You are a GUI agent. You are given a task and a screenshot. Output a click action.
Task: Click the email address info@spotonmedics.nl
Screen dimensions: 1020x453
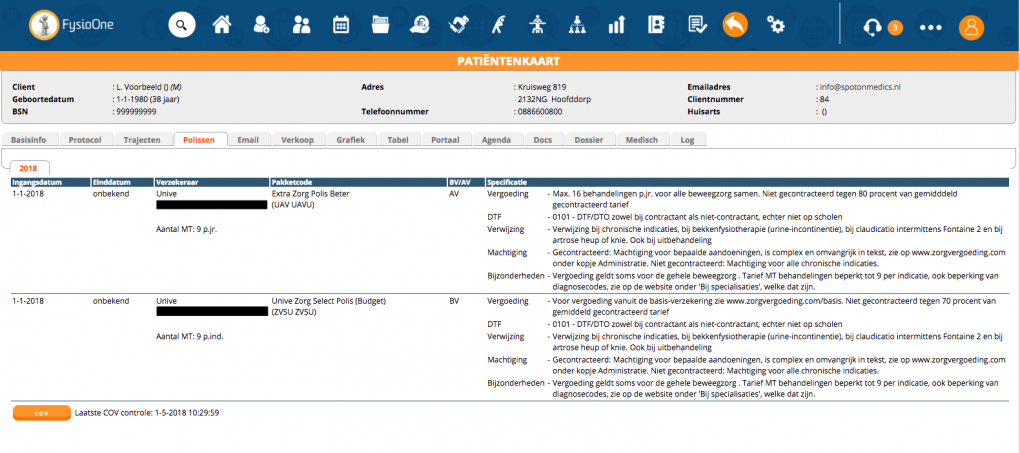tap(859, 87)
